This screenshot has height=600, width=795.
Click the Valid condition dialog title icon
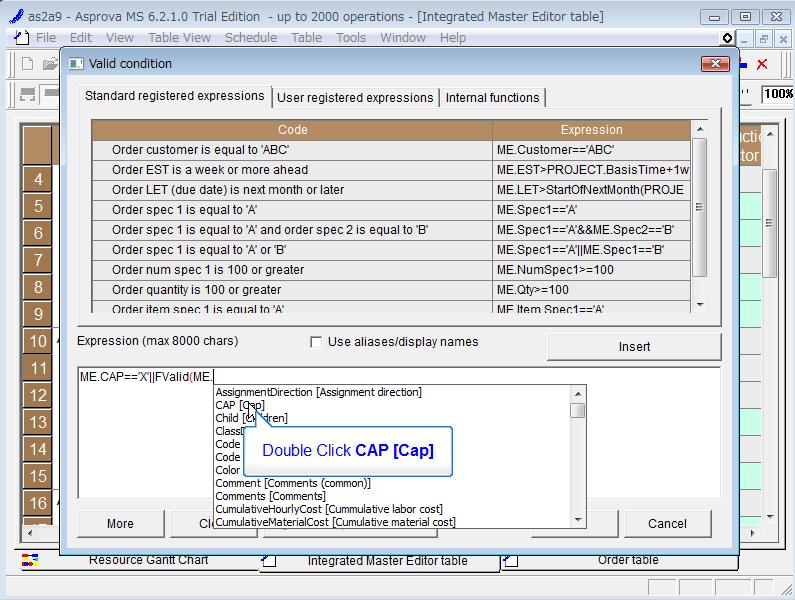click(76, 63)
